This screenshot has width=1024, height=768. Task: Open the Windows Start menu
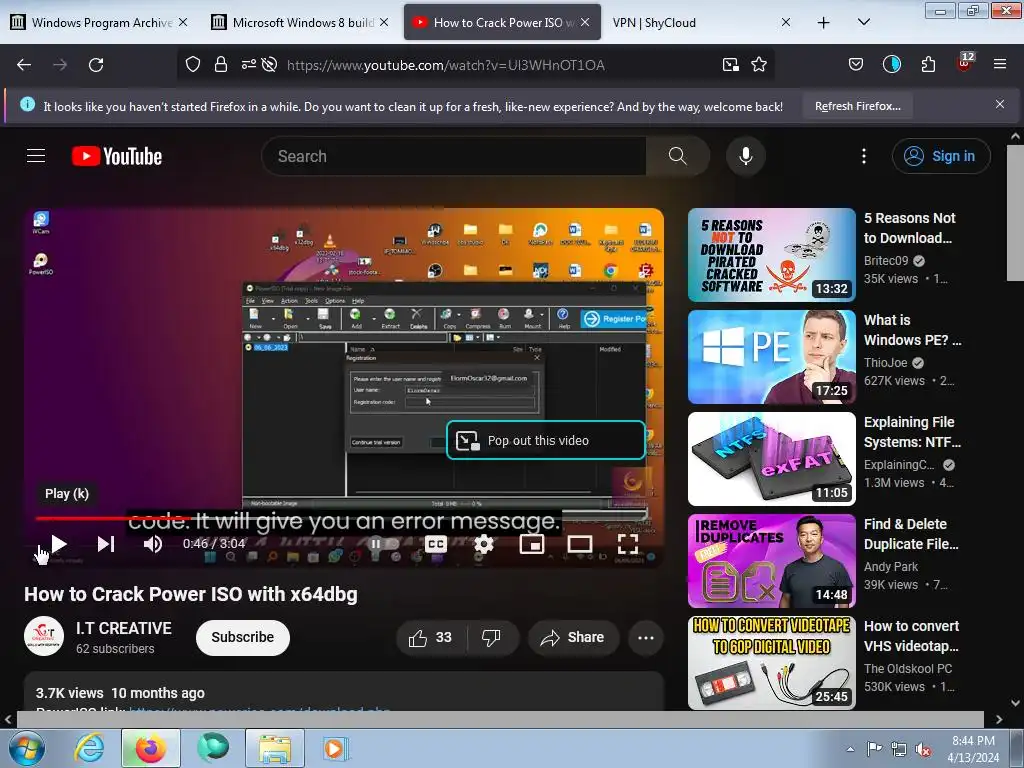click(27, 748)
